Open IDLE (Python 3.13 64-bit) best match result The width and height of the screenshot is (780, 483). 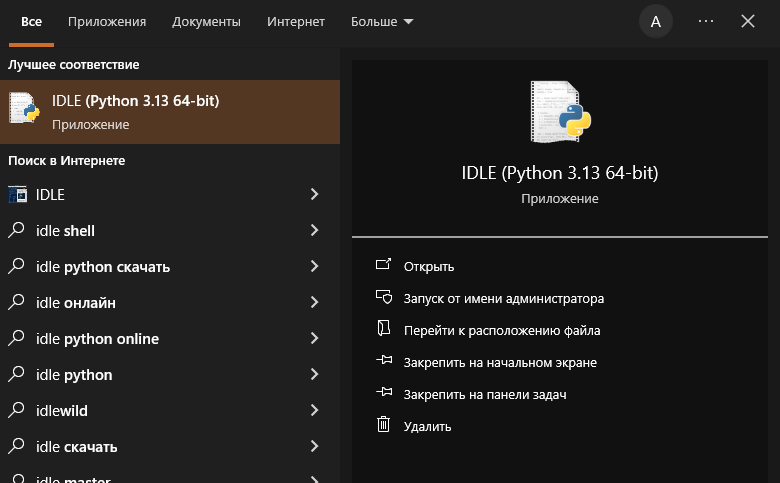(x=170, y=112)
